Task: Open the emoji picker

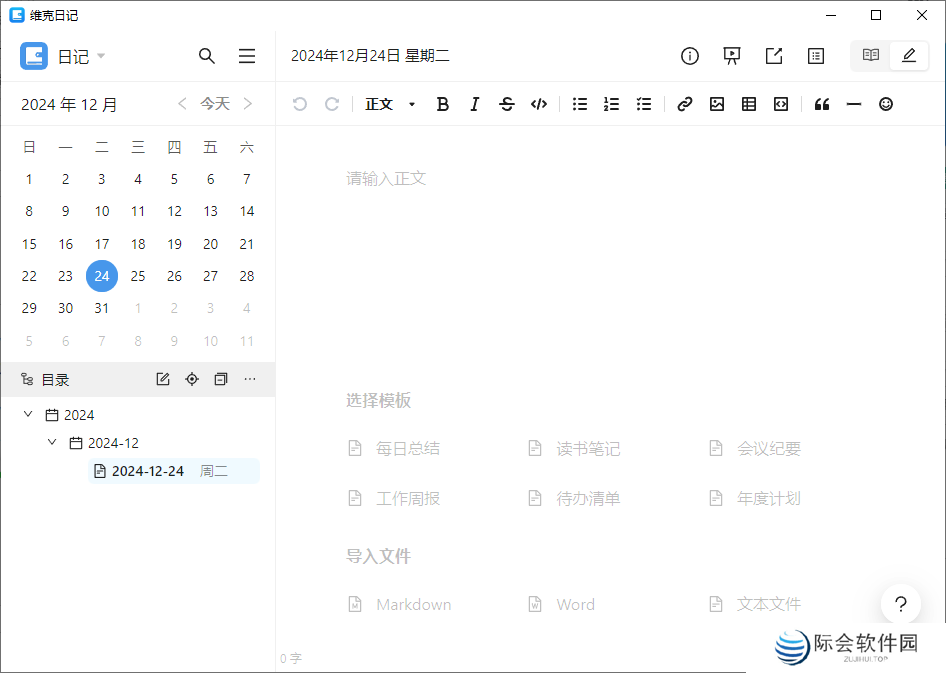Action: point(885,103)
